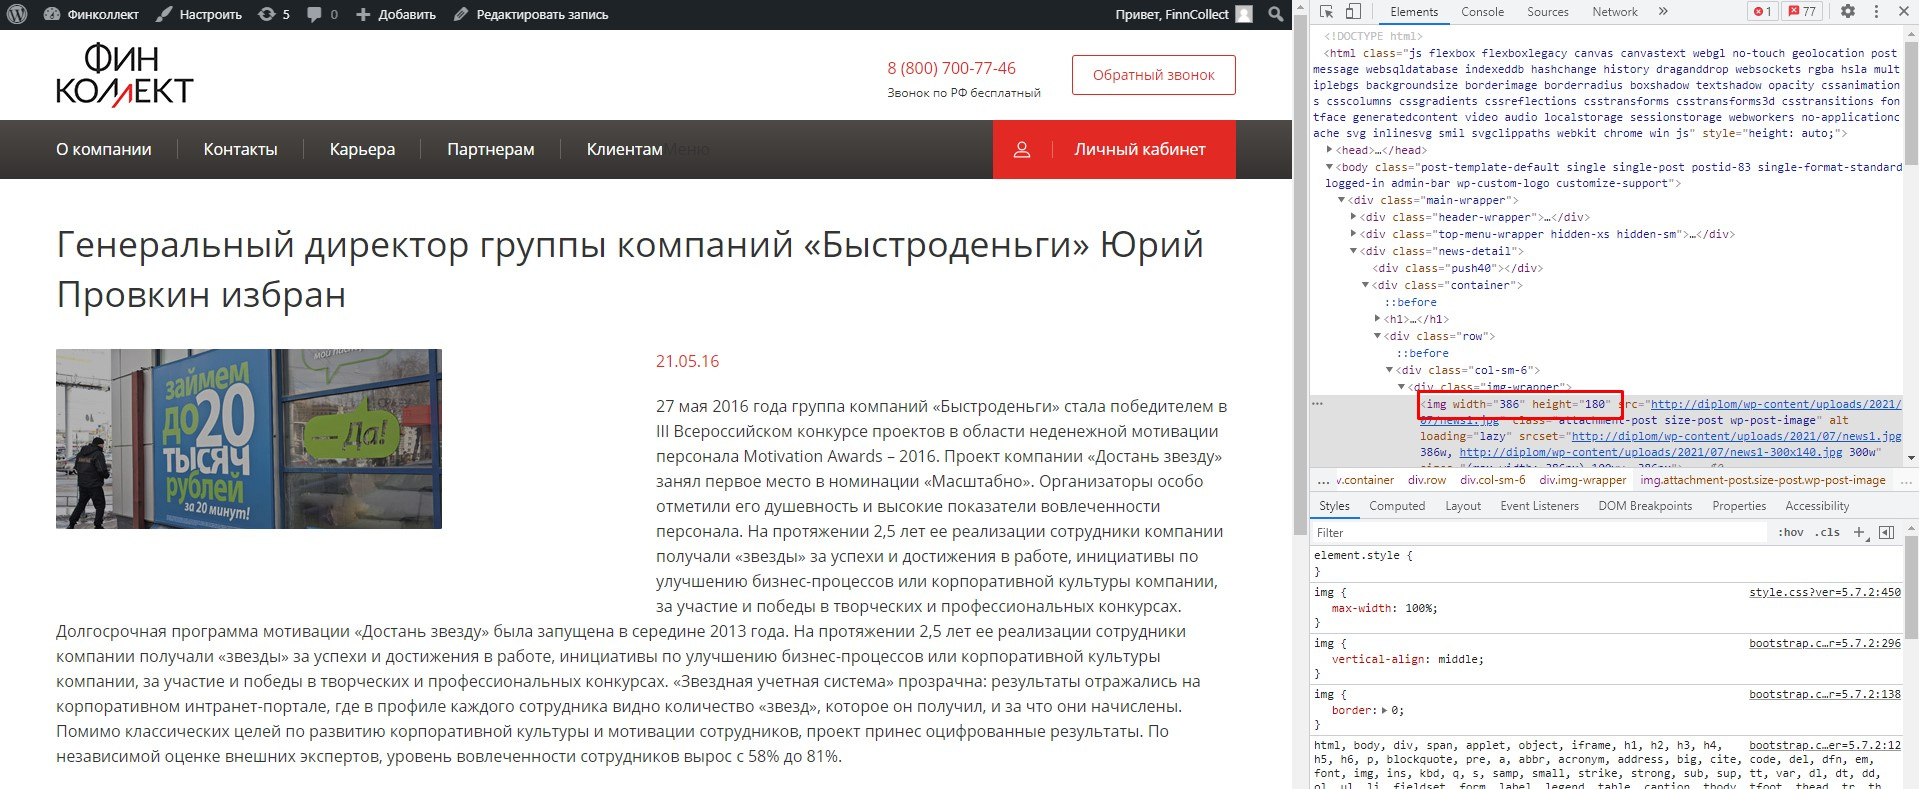This screenshot has height=789, width=1919.
Task: Collapse the main-wrapper div node
Action: 1342,200
